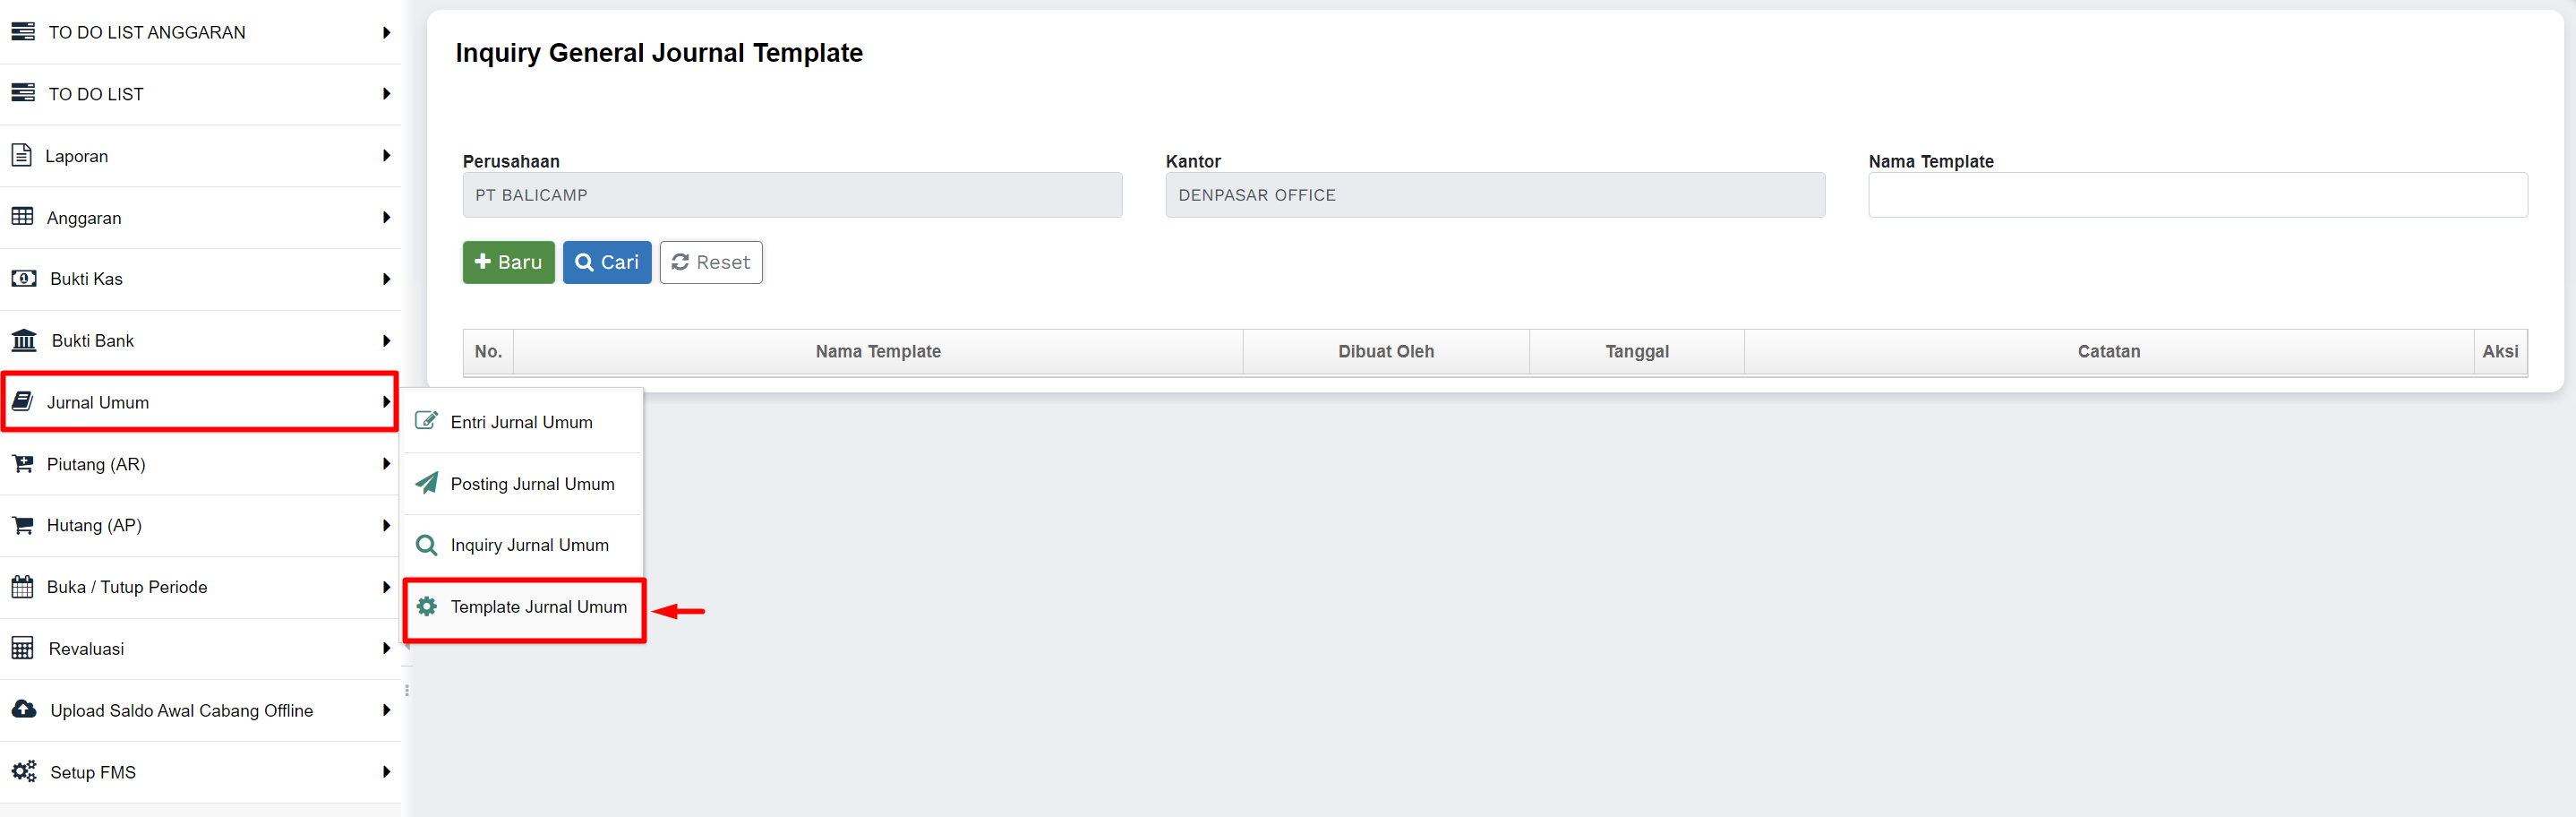This screenshot has height=817, width=2576.
Task: Click the Revaluasi calculator icon
Action: (22, 649)
